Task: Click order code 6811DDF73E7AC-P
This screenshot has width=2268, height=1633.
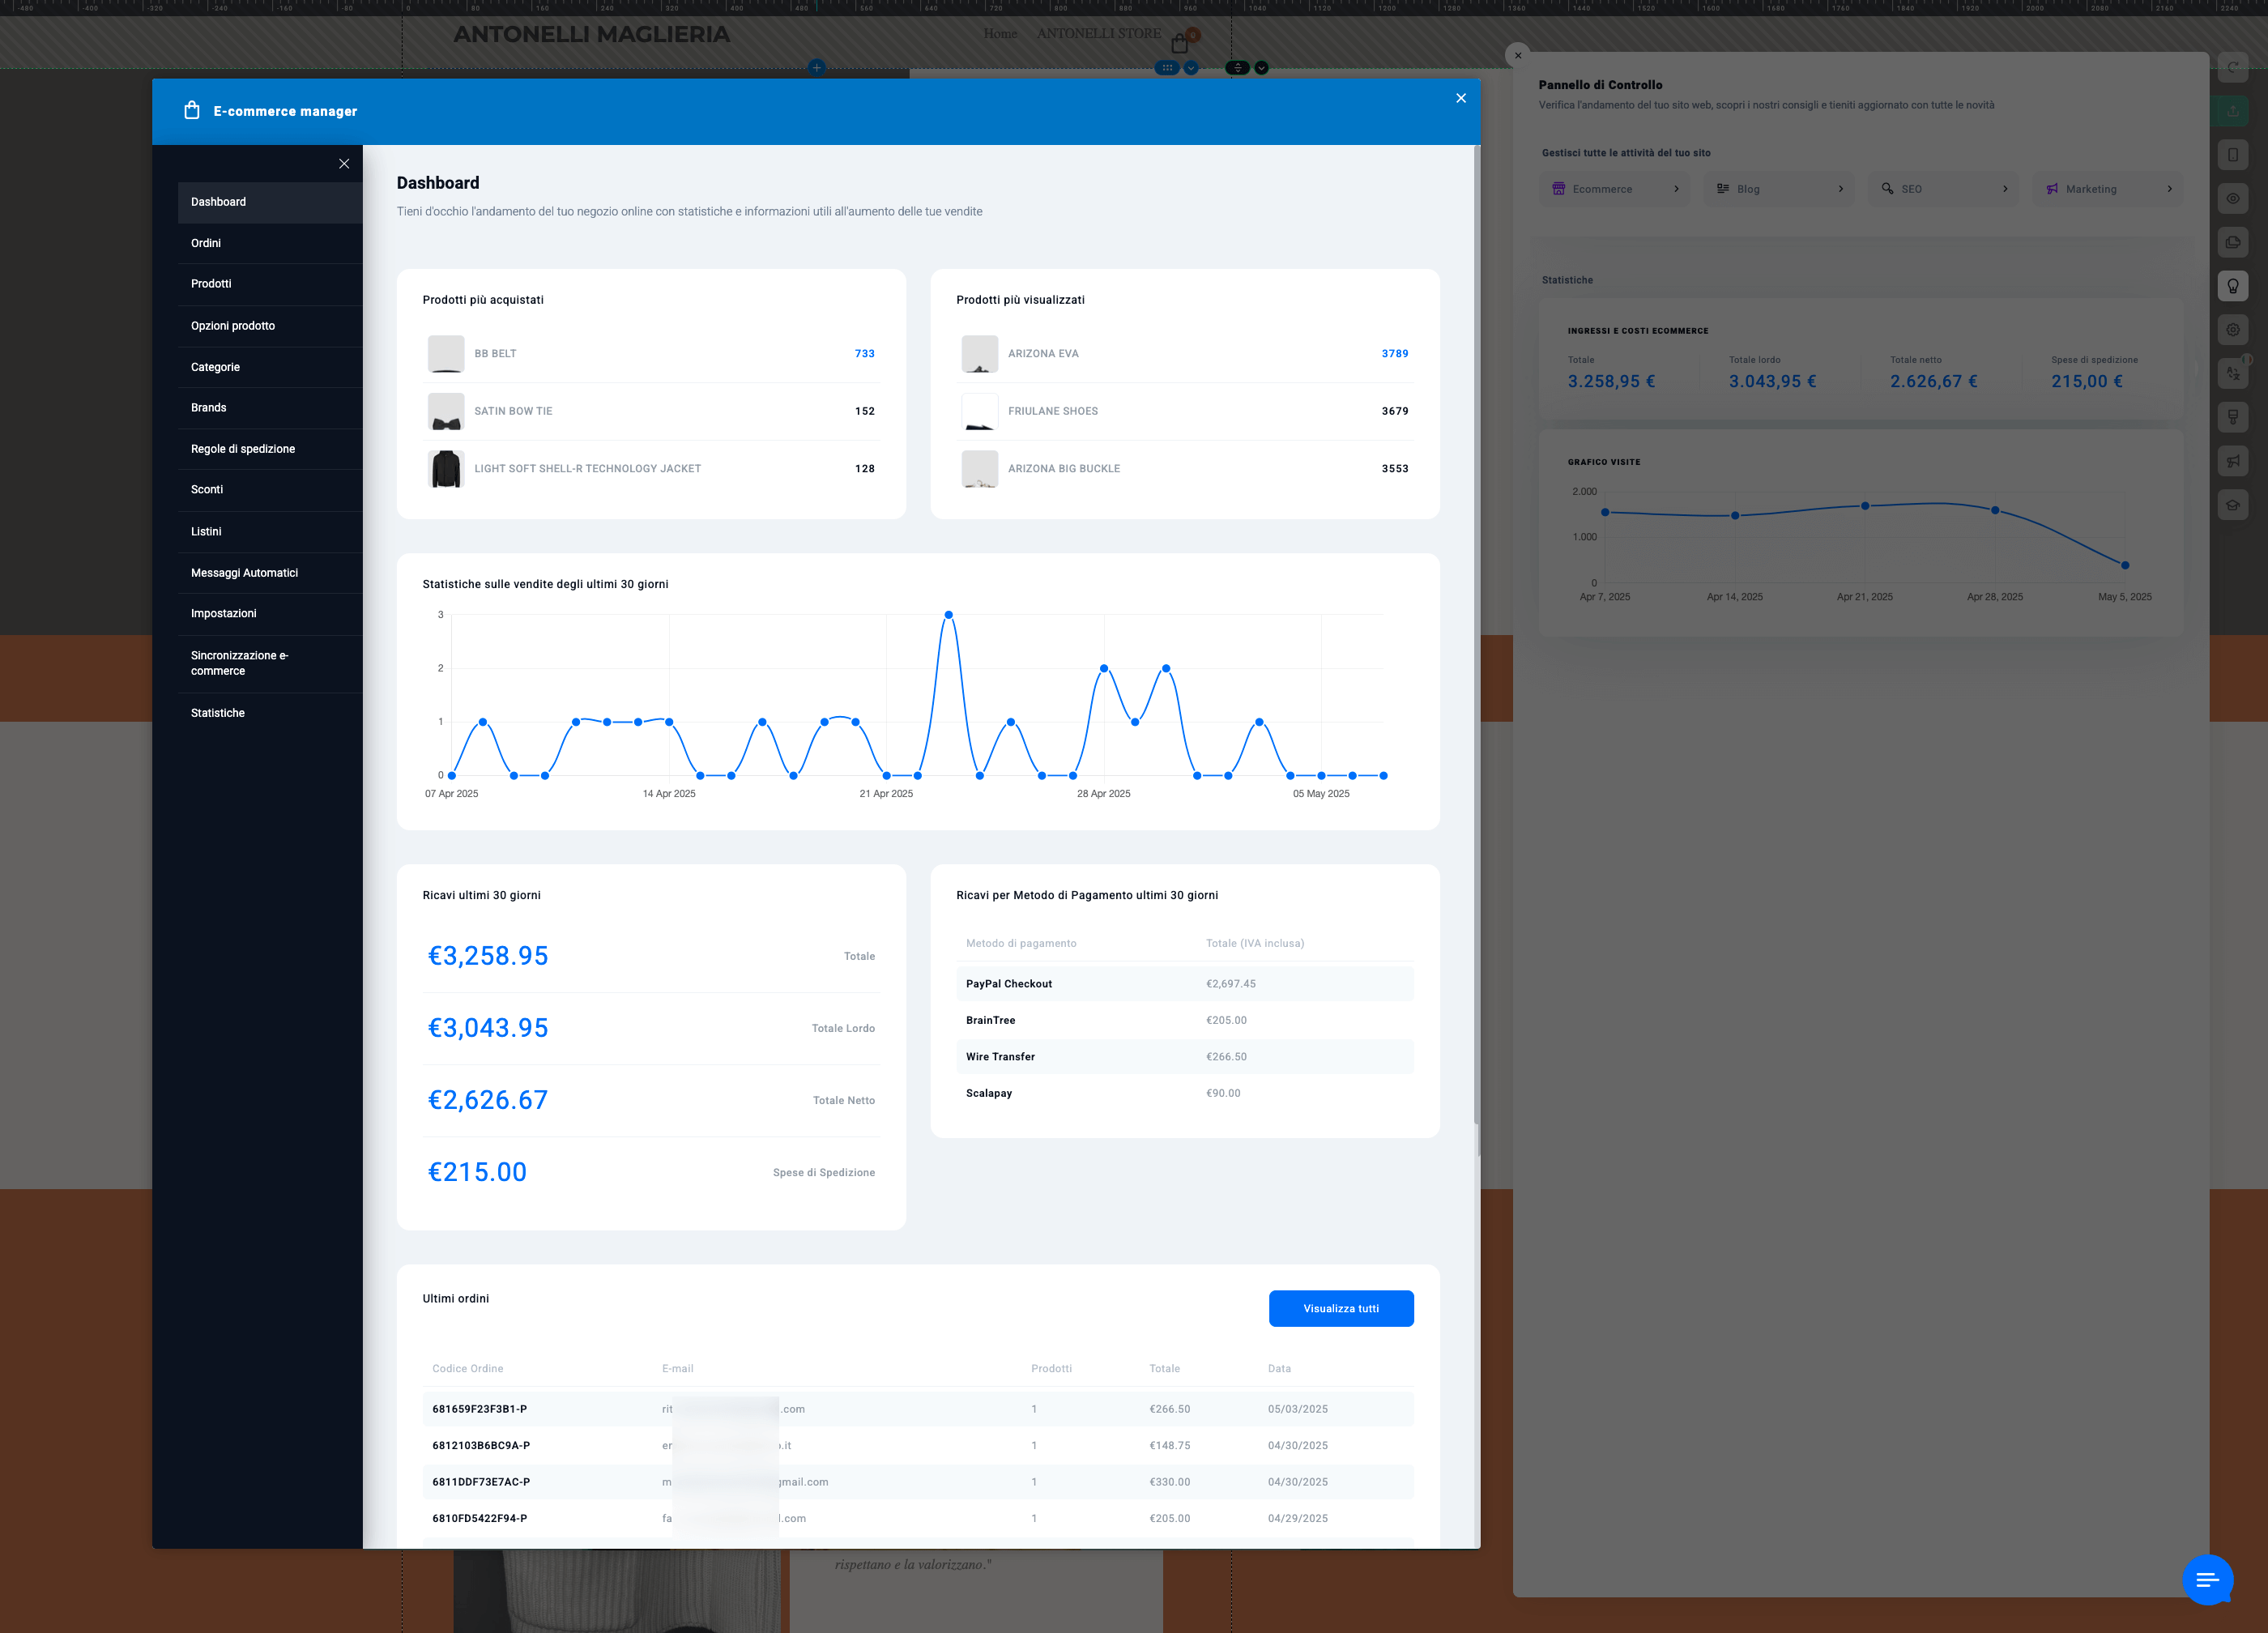Action: pos(481,1482)
